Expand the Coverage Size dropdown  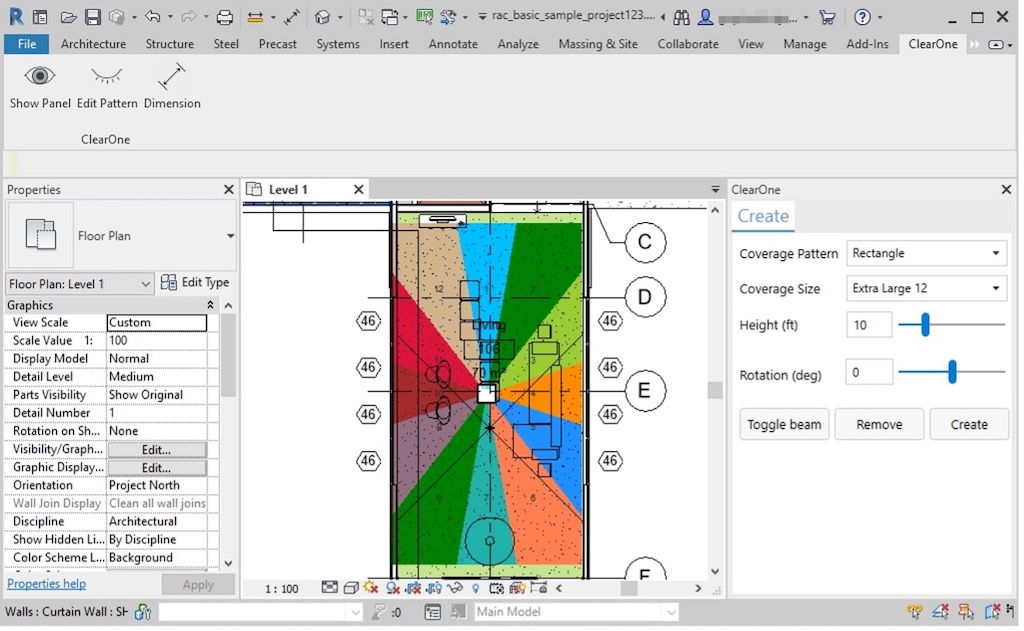(x=926, y=289)
